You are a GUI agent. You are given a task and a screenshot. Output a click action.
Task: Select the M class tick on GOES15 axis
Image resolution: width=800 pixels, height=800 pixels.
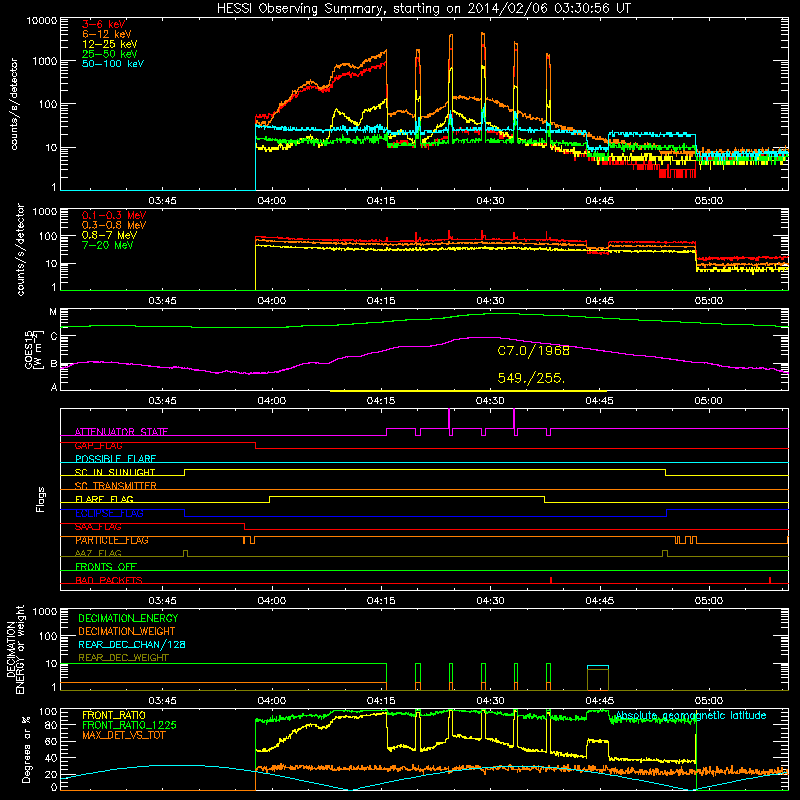pyautogui.click(x=53, y=312)
